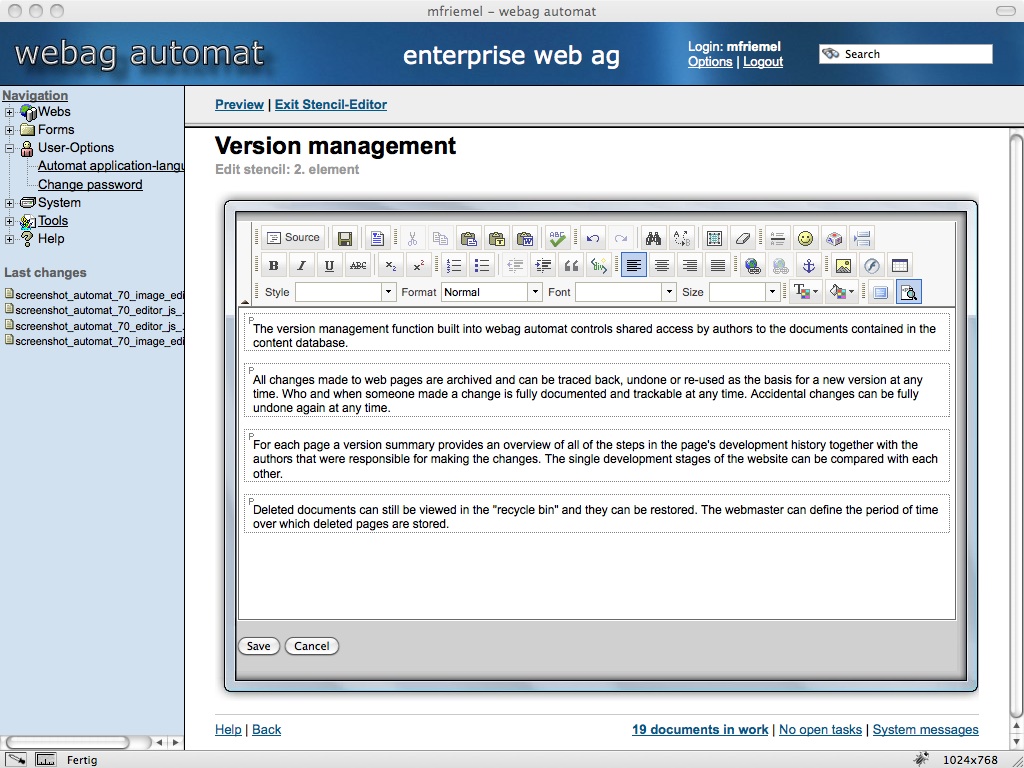The width and height of the screenshot is (1024, 768).
Task: Click Paste as plain text icon
Action: pos(497,238)
